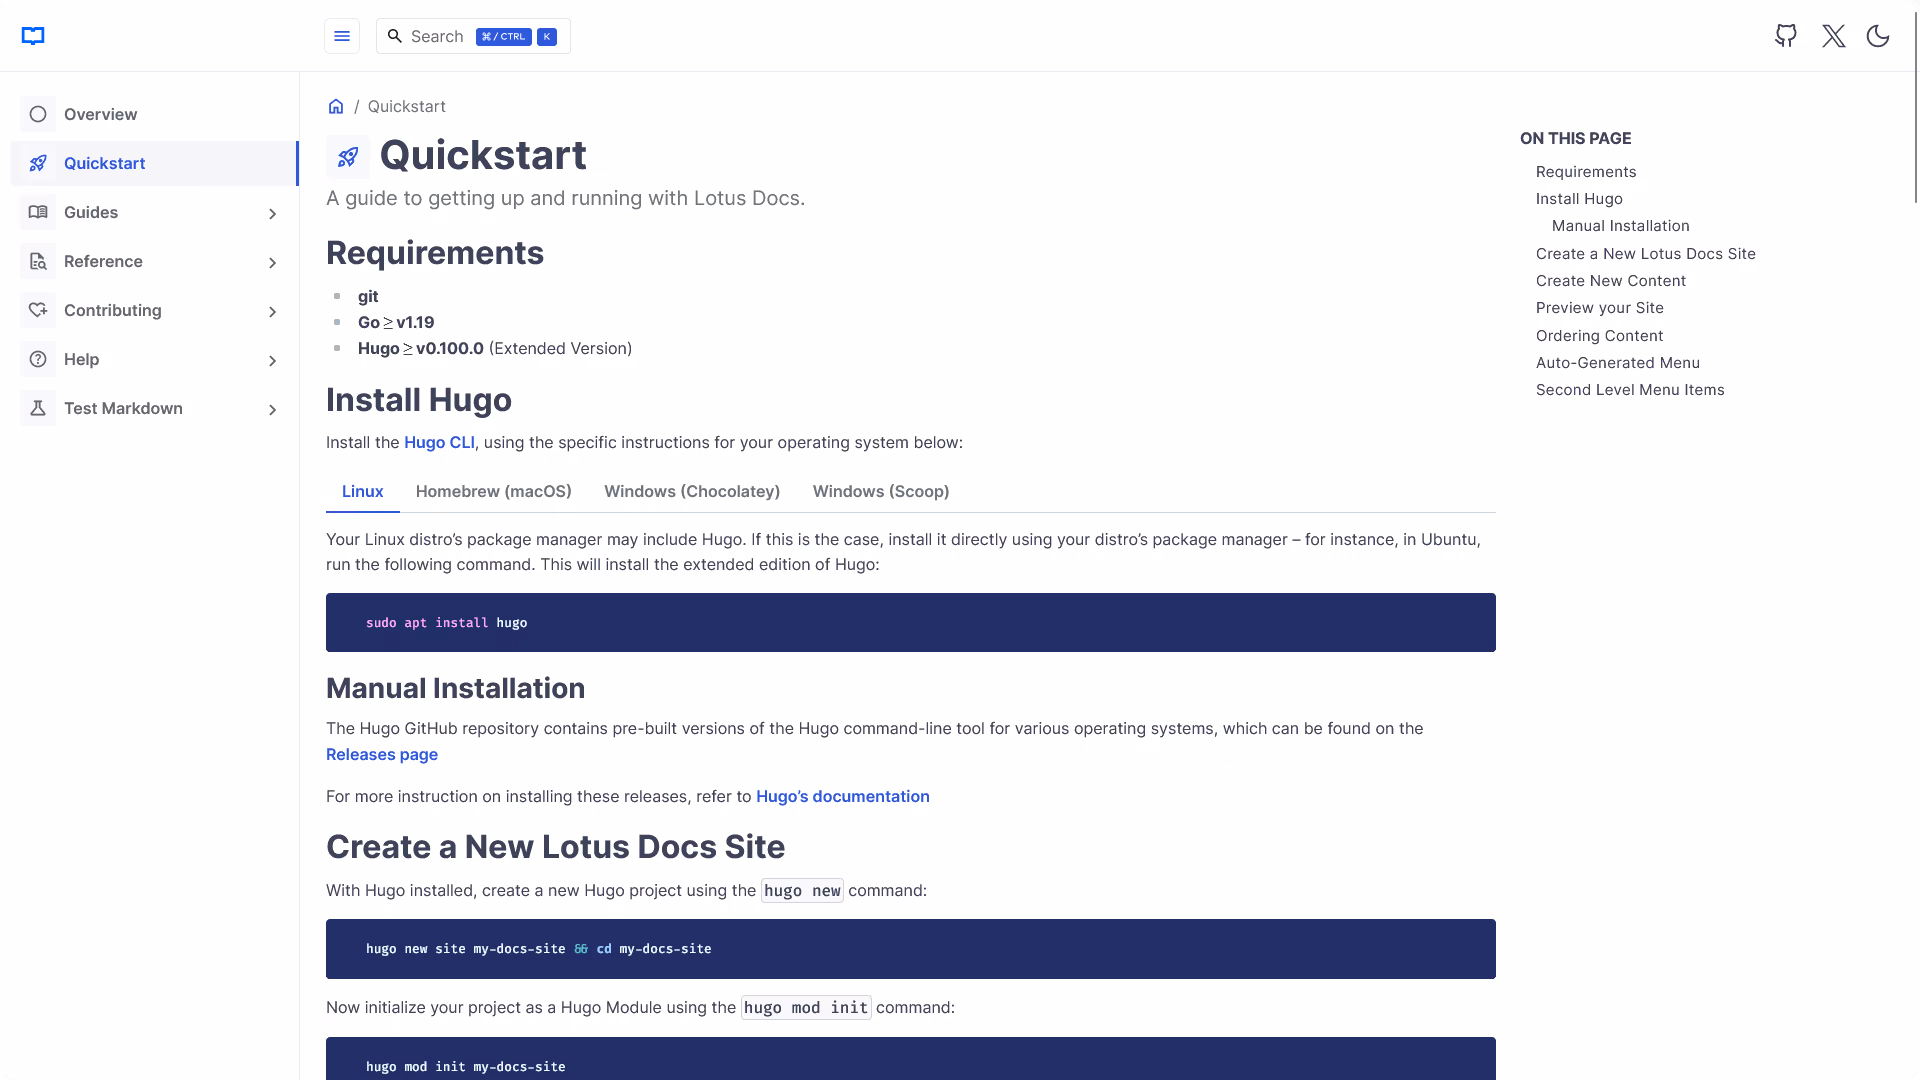Screen dimensions: 1920x1080
Task: Click the 'sudo apt install hugo' code block
Action: click(x=911, y=623)
